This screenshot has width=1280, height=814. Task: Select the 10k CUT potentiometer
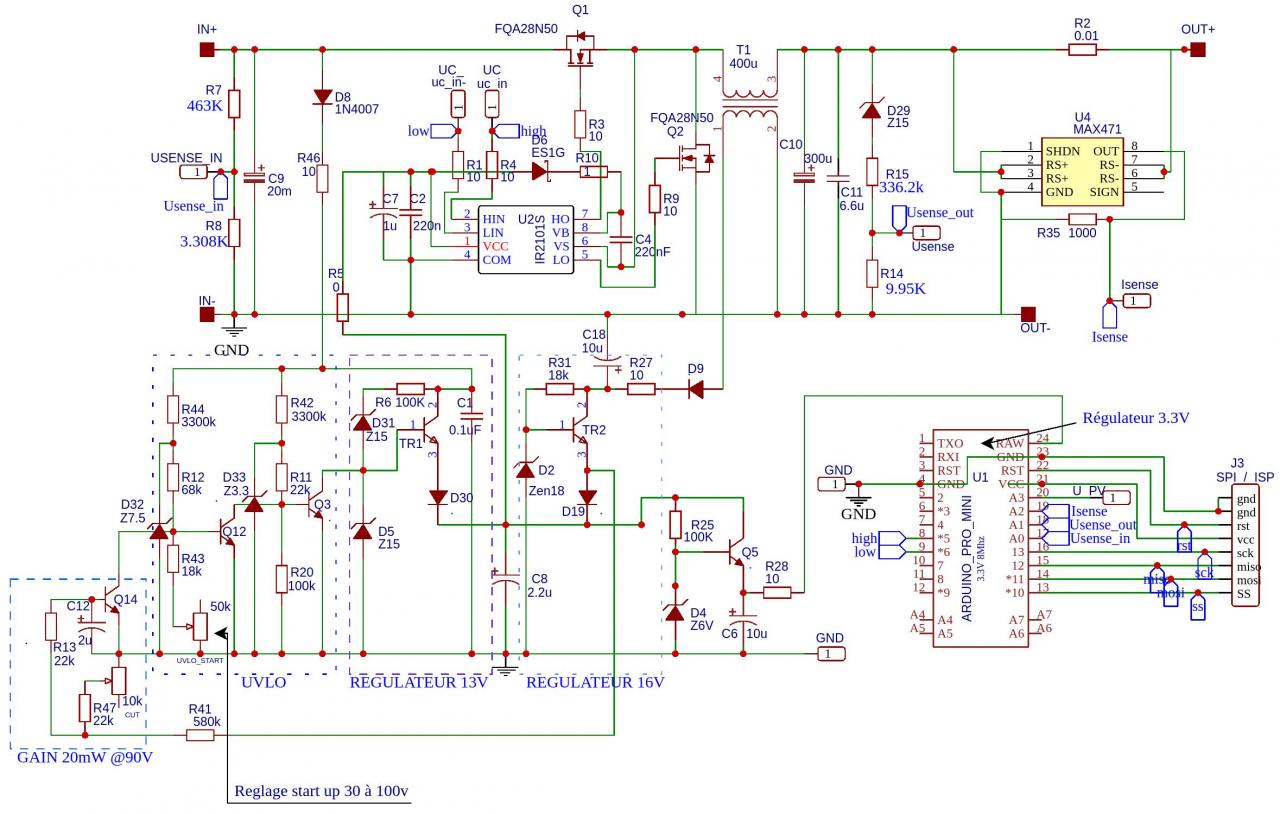(117, 680)
